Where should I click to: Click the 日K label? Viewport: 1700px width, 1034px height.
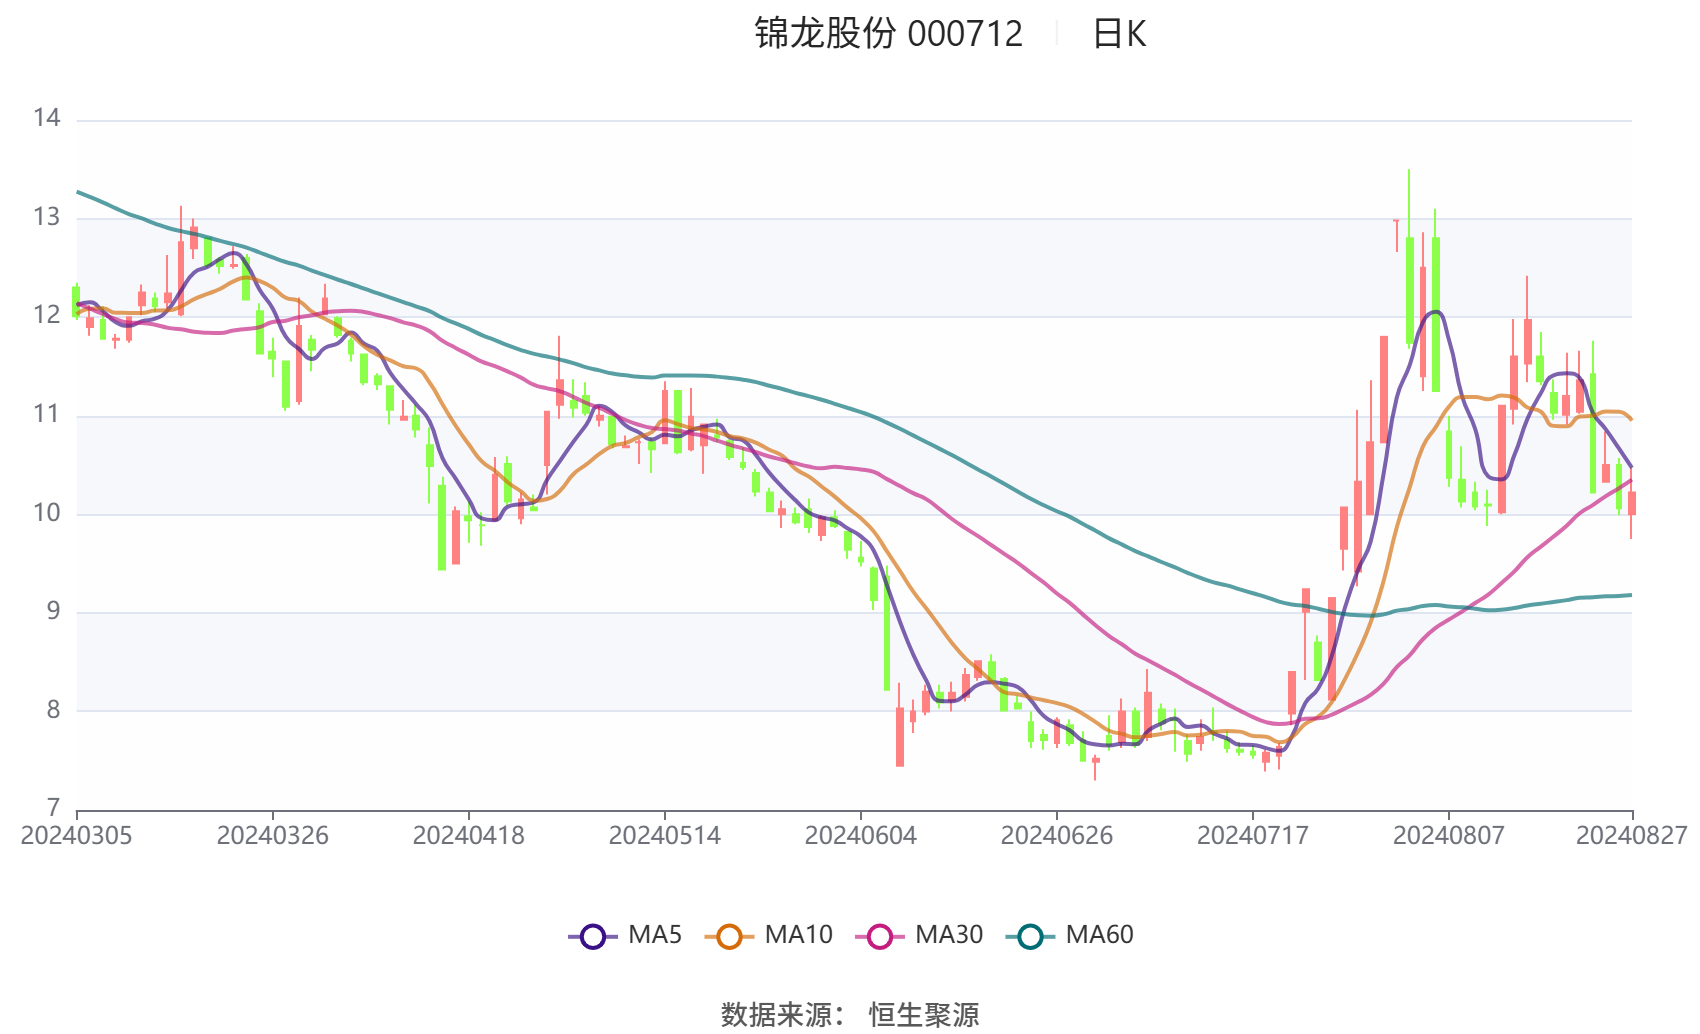1119,34
